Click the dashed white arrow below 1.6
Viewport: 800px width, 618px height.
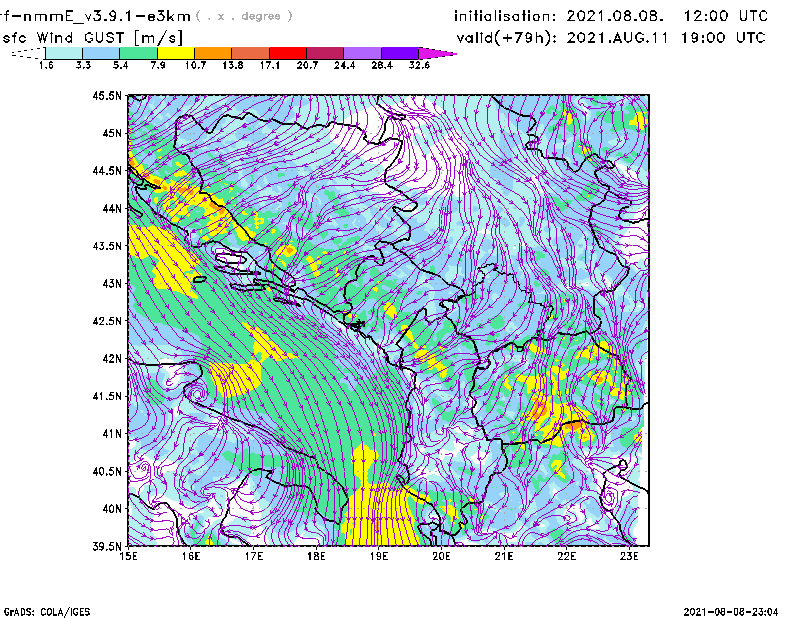point(28,53)
